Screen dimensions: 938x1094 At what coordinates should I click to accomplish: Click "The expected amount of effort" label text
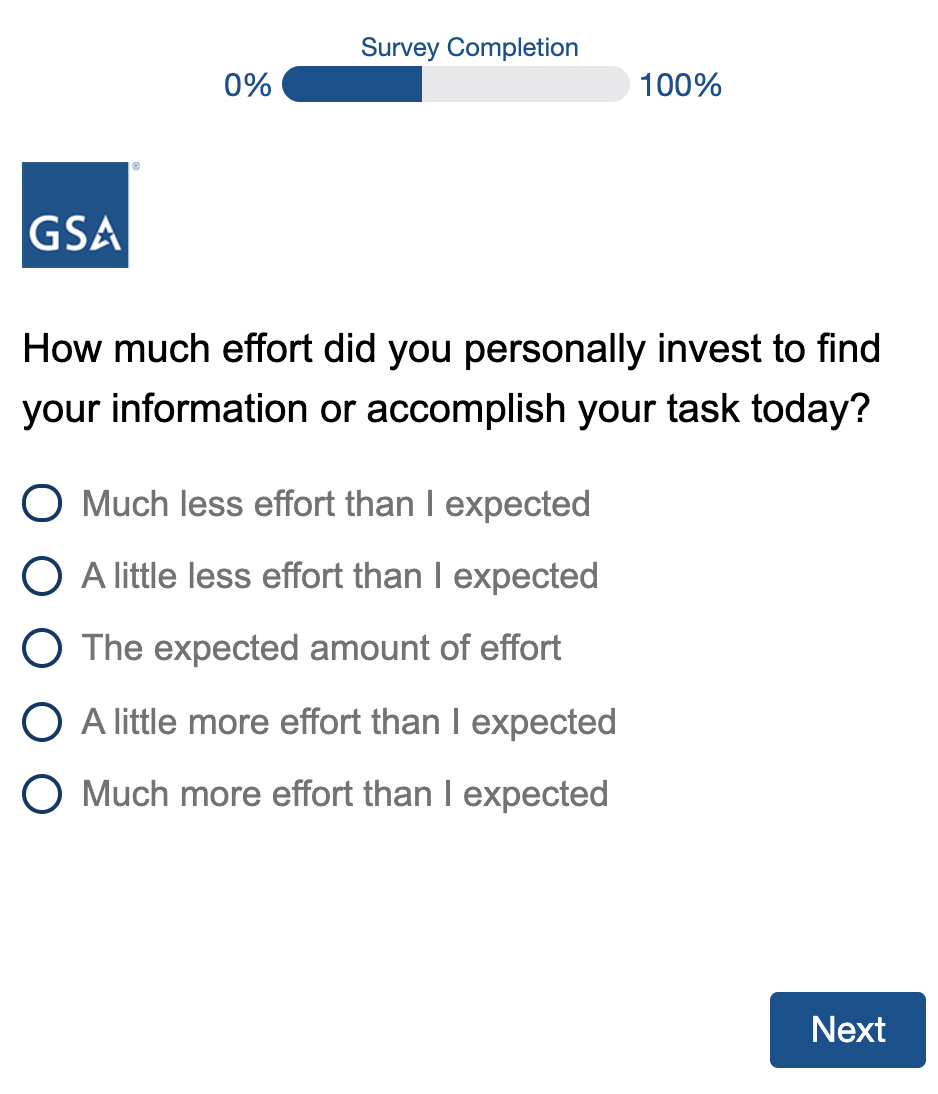tap(322, 649)
